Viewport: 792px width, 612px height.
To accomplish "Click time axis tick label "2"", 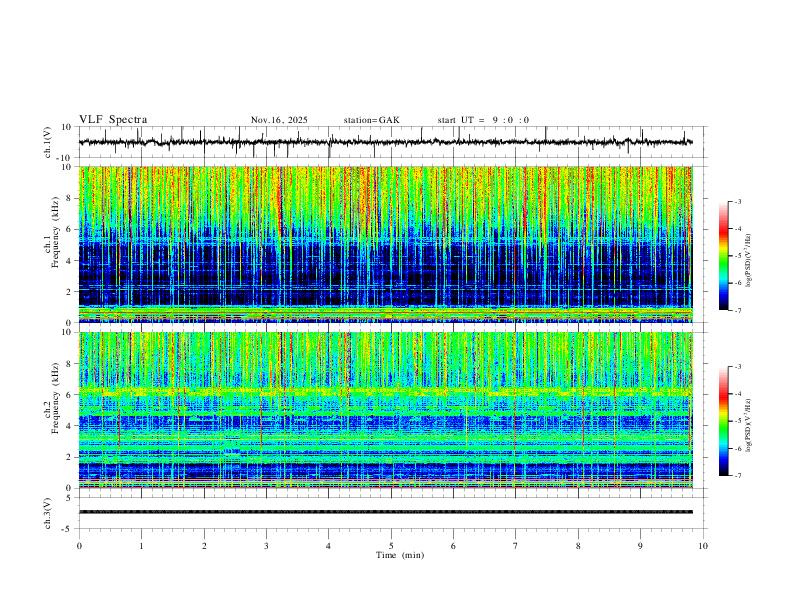I will (204, 546).
